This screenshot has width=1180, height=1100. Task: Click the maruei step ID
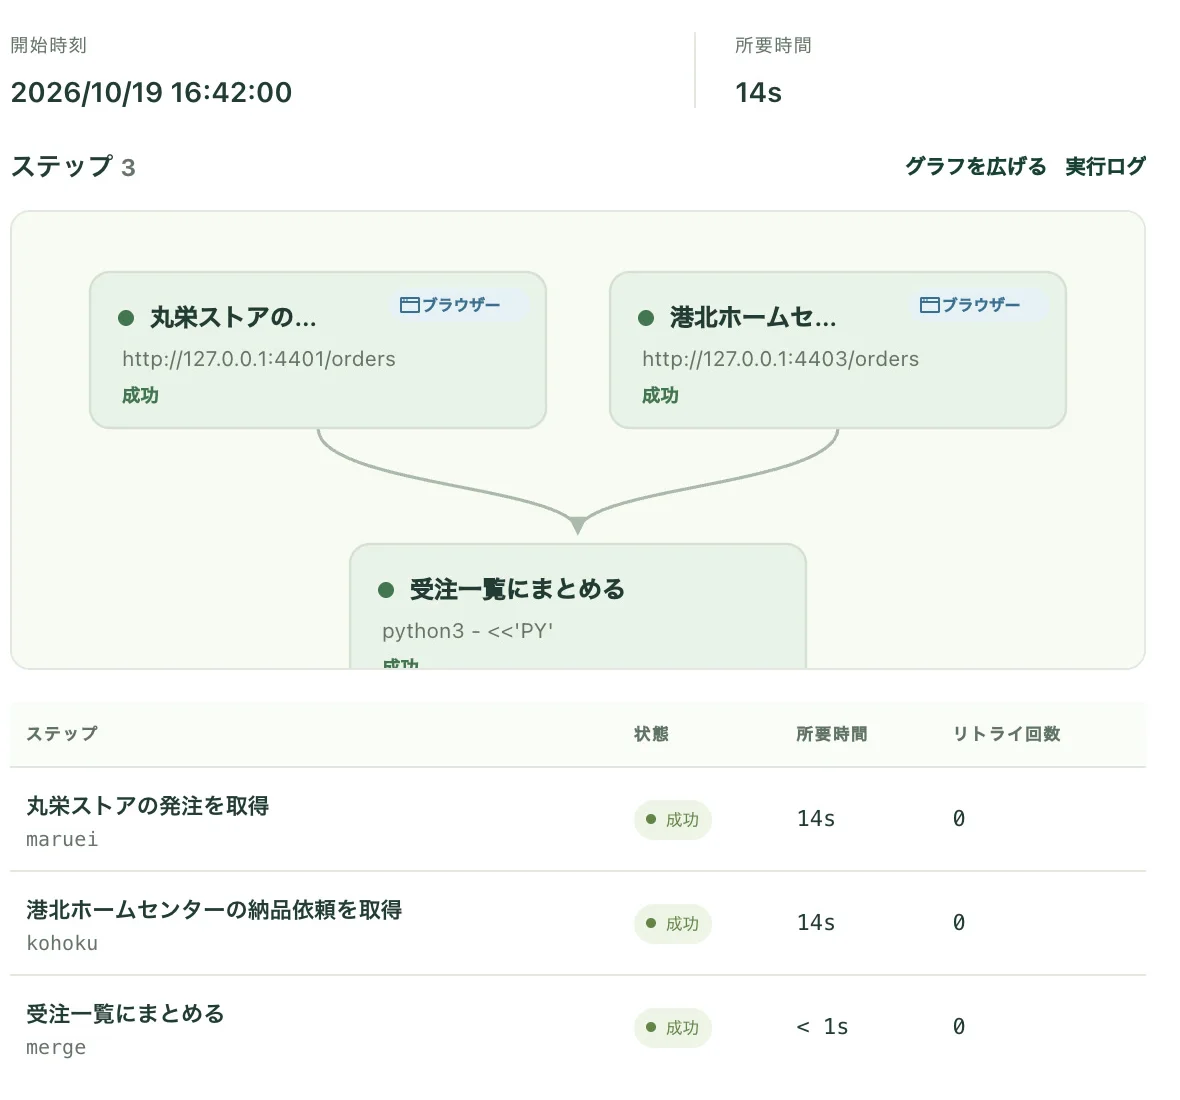pos(62,840)
